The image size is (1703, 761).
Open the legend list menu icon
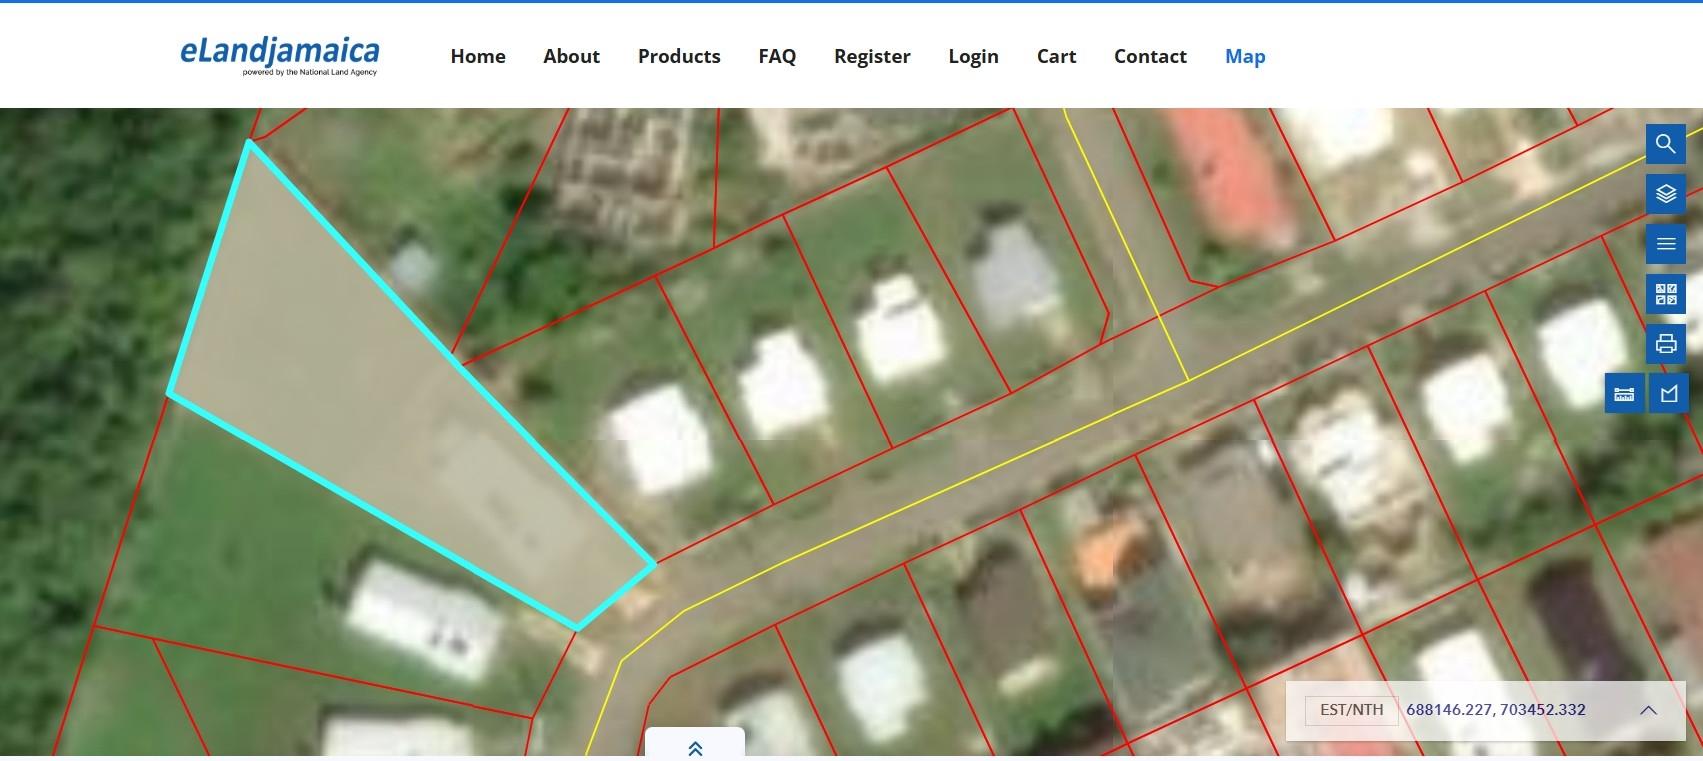1665,244
